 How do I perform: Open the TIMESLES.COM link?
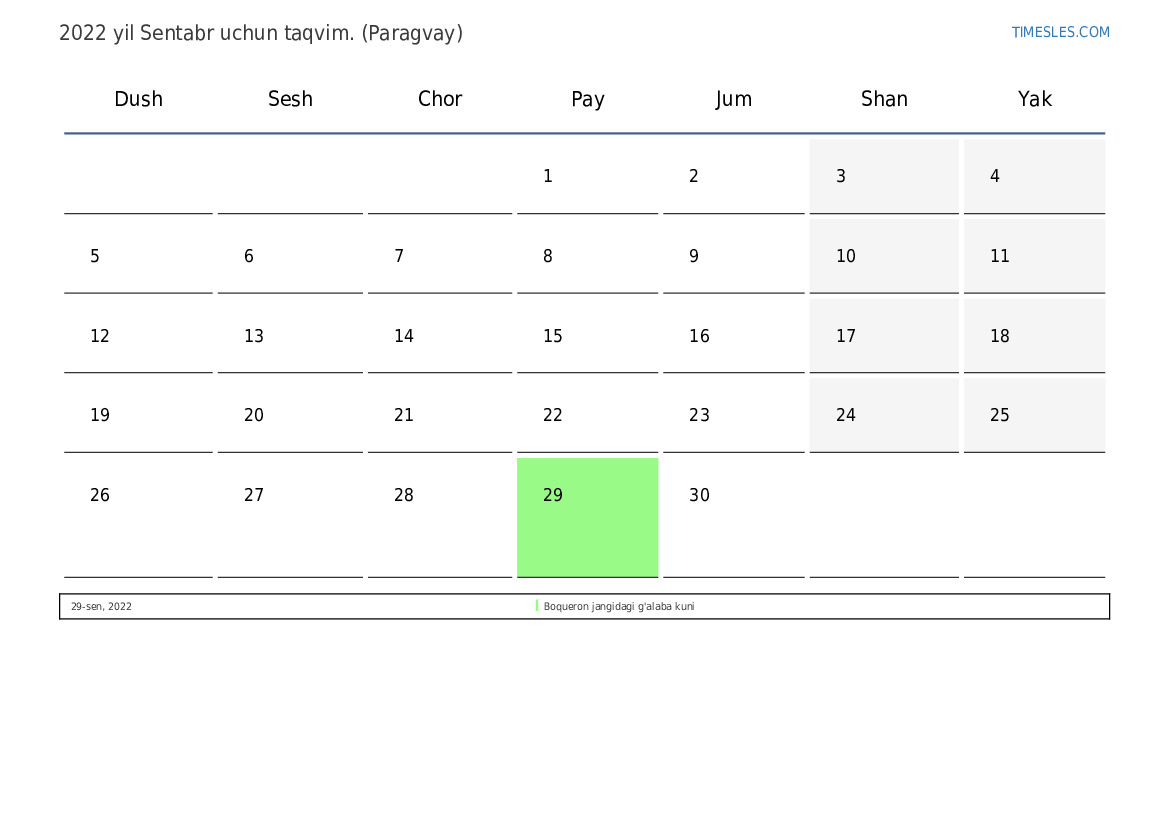(x=1060, y=32)
